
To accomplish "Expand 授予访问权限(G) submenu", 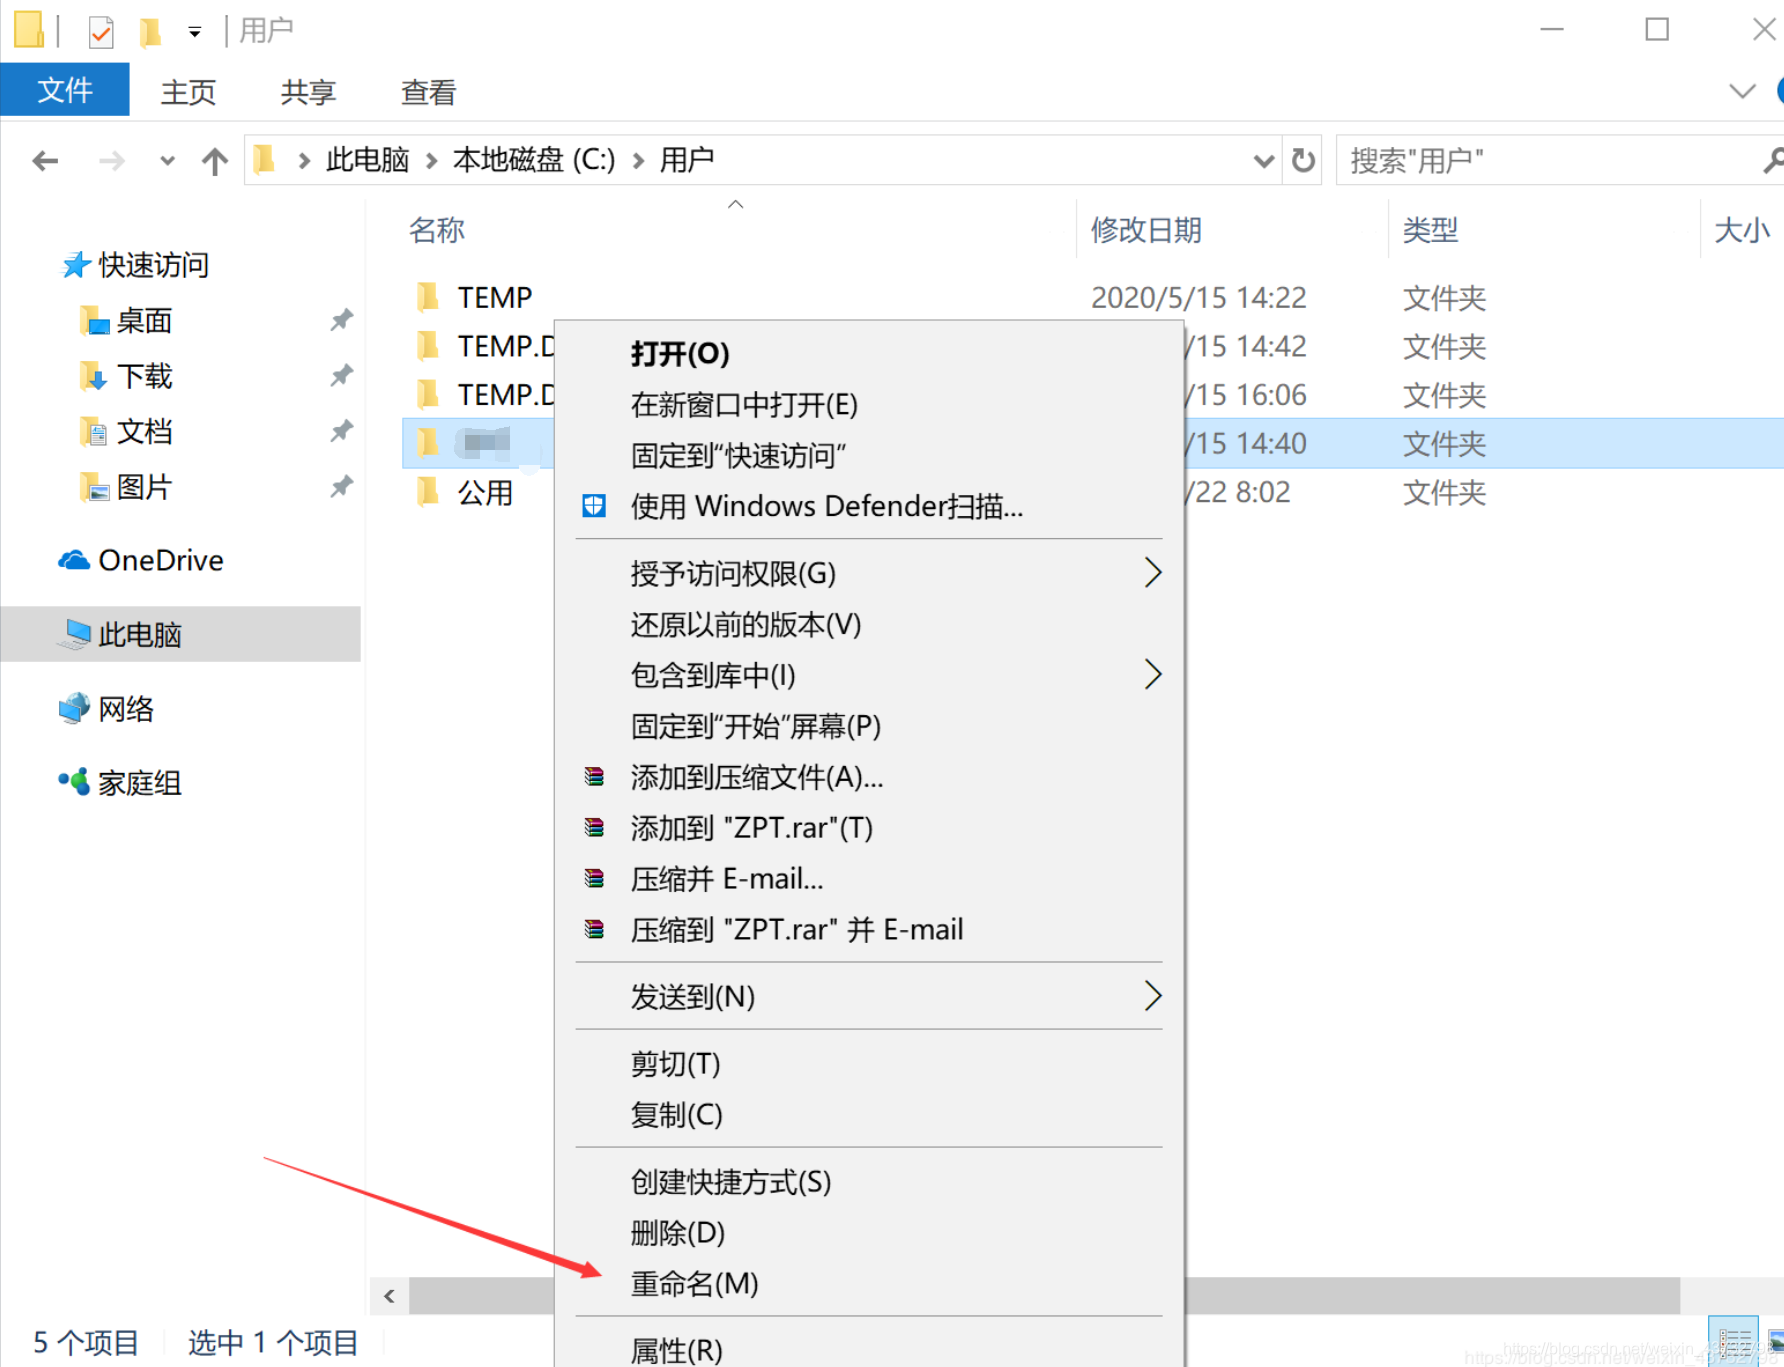I will pyautogui.click(x=869, y=573).
